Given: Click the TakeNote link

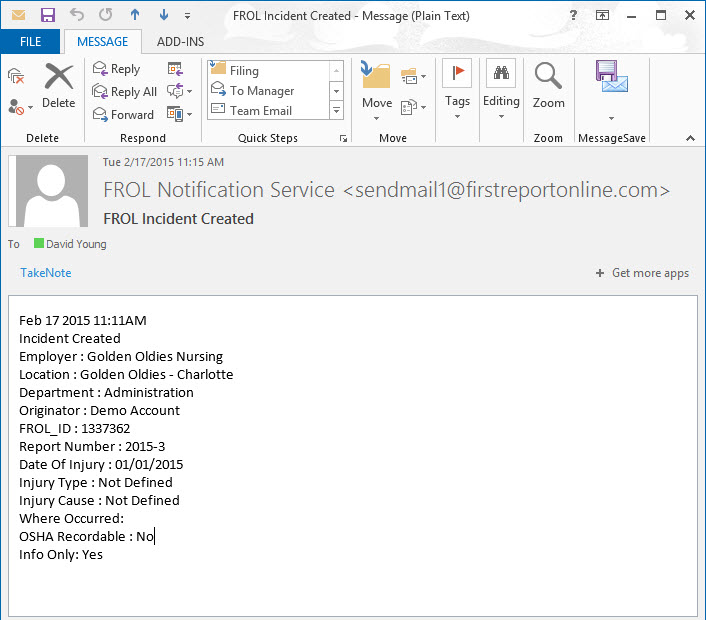Looking at the screenshot, I should pos(46,273).
